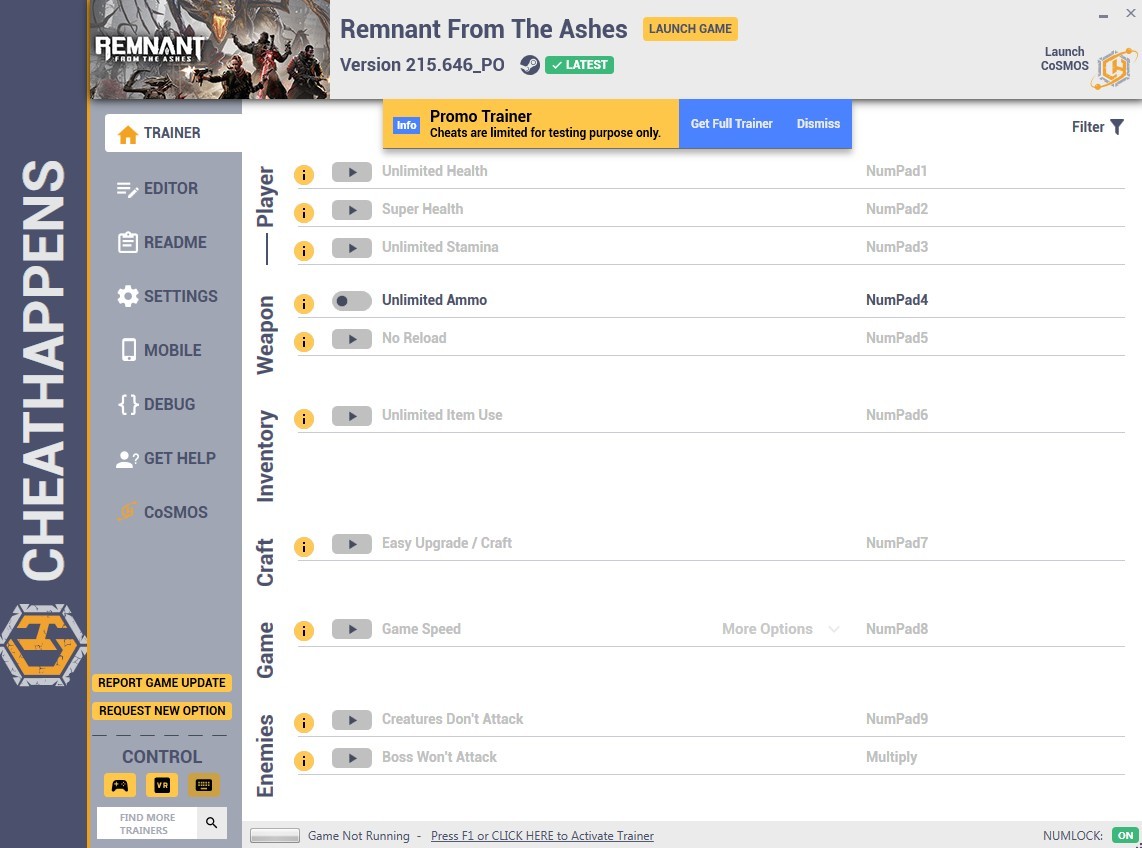Select gamepad control mode
Screen dimensions: 1142x848
pos(119,785)
